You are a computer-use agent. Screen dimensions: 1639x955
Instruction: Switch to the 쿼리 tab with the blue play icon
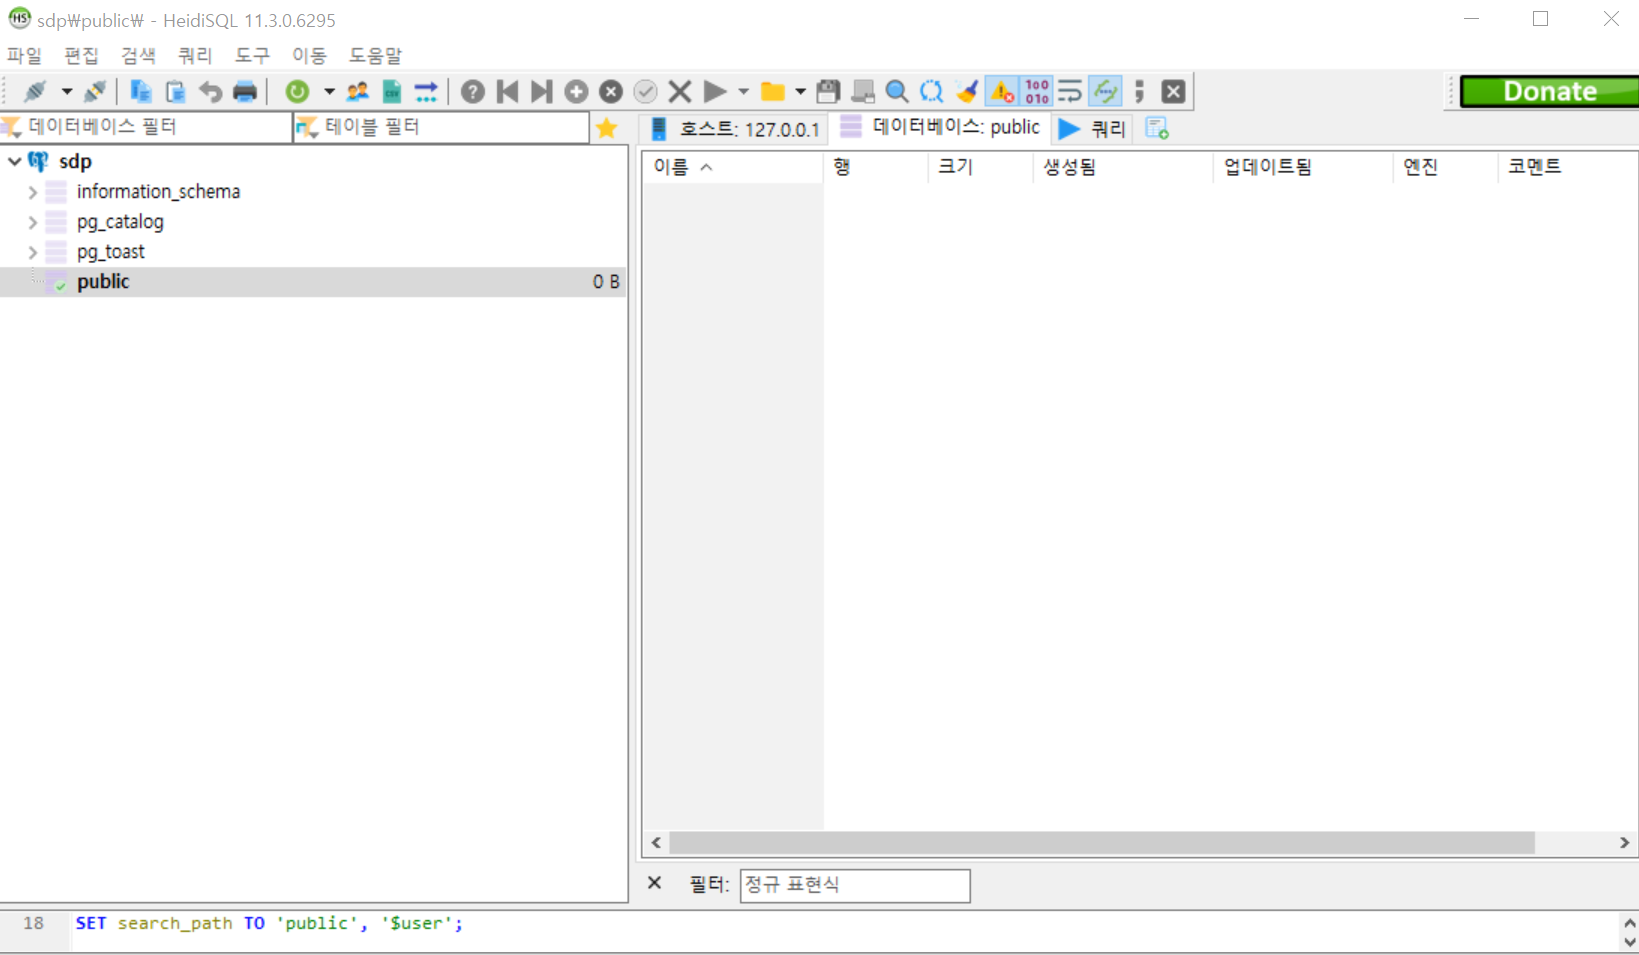[1092, 129]
